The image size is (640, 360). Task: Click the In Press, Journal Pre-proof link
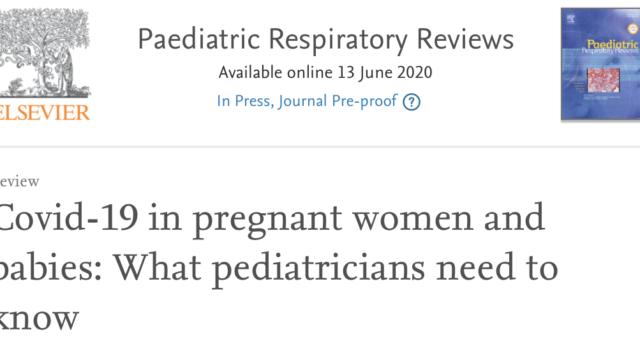coord(307,101)
